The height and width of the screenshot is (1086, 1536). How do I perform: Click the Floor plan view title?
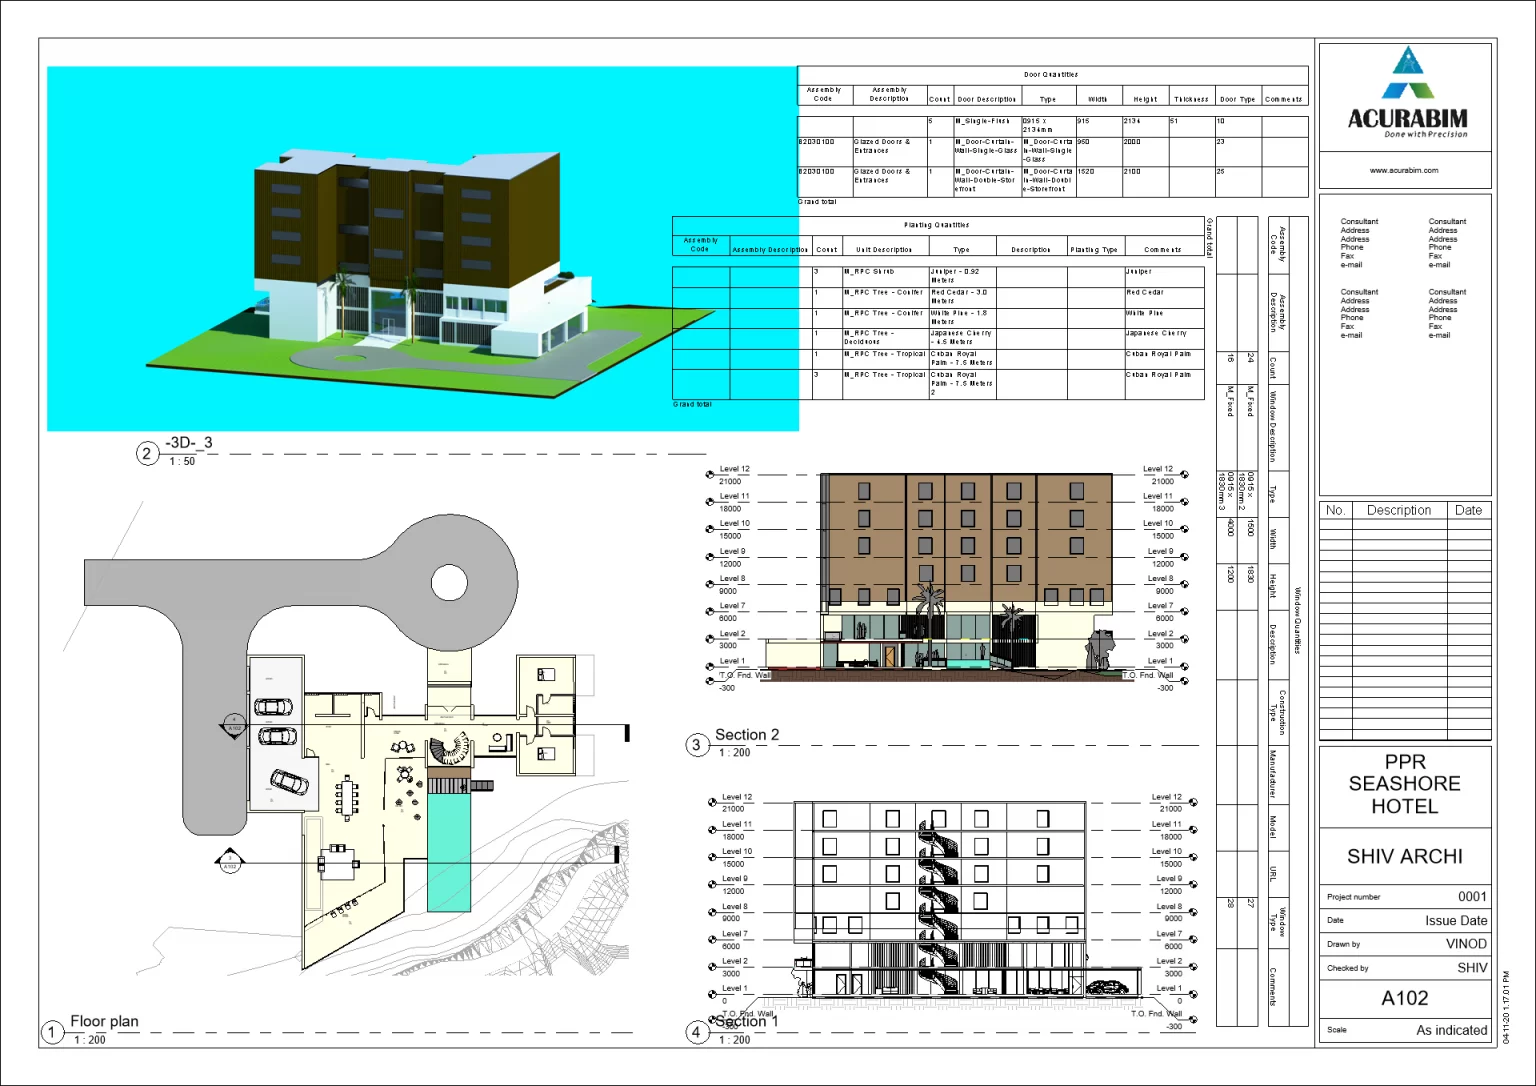point(104,1021)
